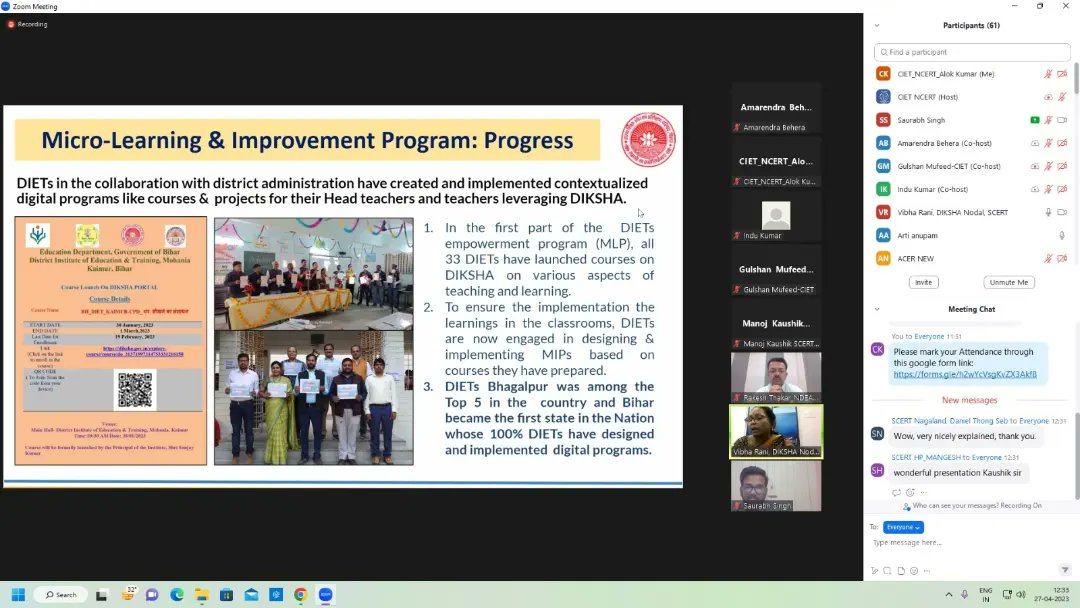The width and height of the screenshot is (1080, 608).
Task: Open Google Chrome from the taskbar
Action: point(300,595)
